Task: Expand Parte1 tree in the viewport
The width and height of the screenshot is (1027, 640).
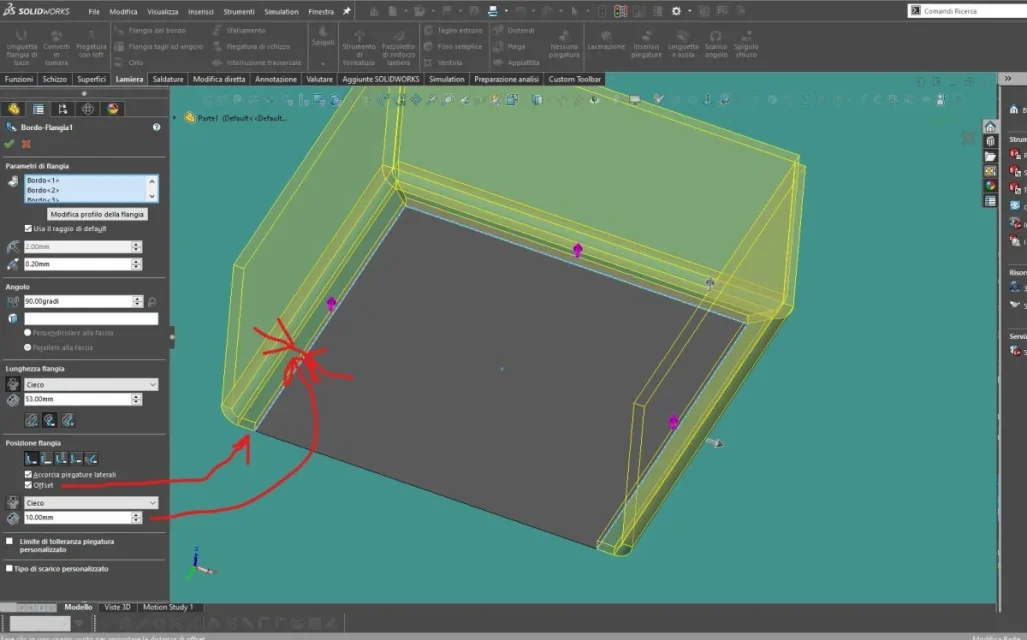Action: pyautogui.click(x=175, y=118)
